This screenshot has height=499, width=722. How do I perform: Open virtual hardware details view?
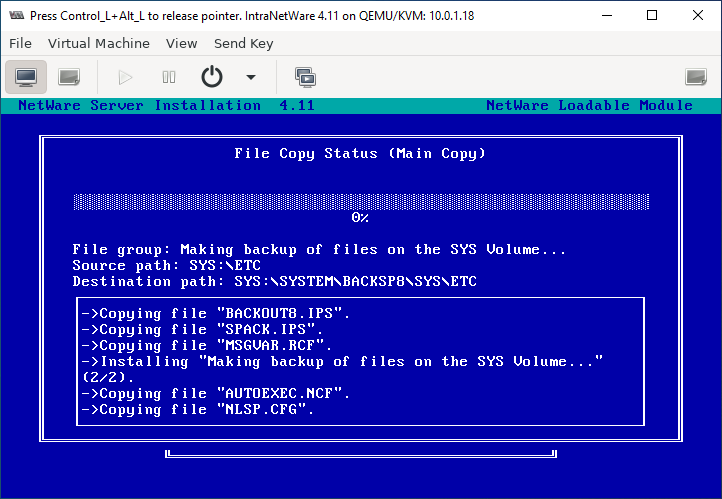click(x=69, y=77)
